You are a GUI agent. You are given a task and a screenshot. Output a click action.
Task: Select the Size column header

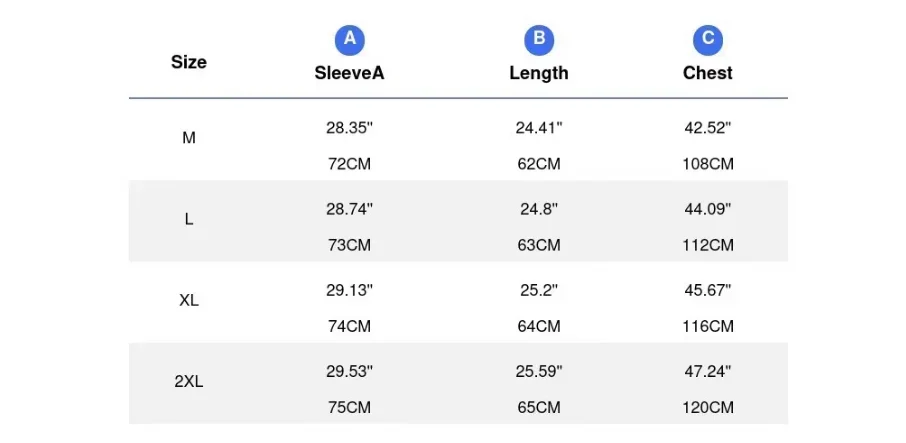point(189,62)
